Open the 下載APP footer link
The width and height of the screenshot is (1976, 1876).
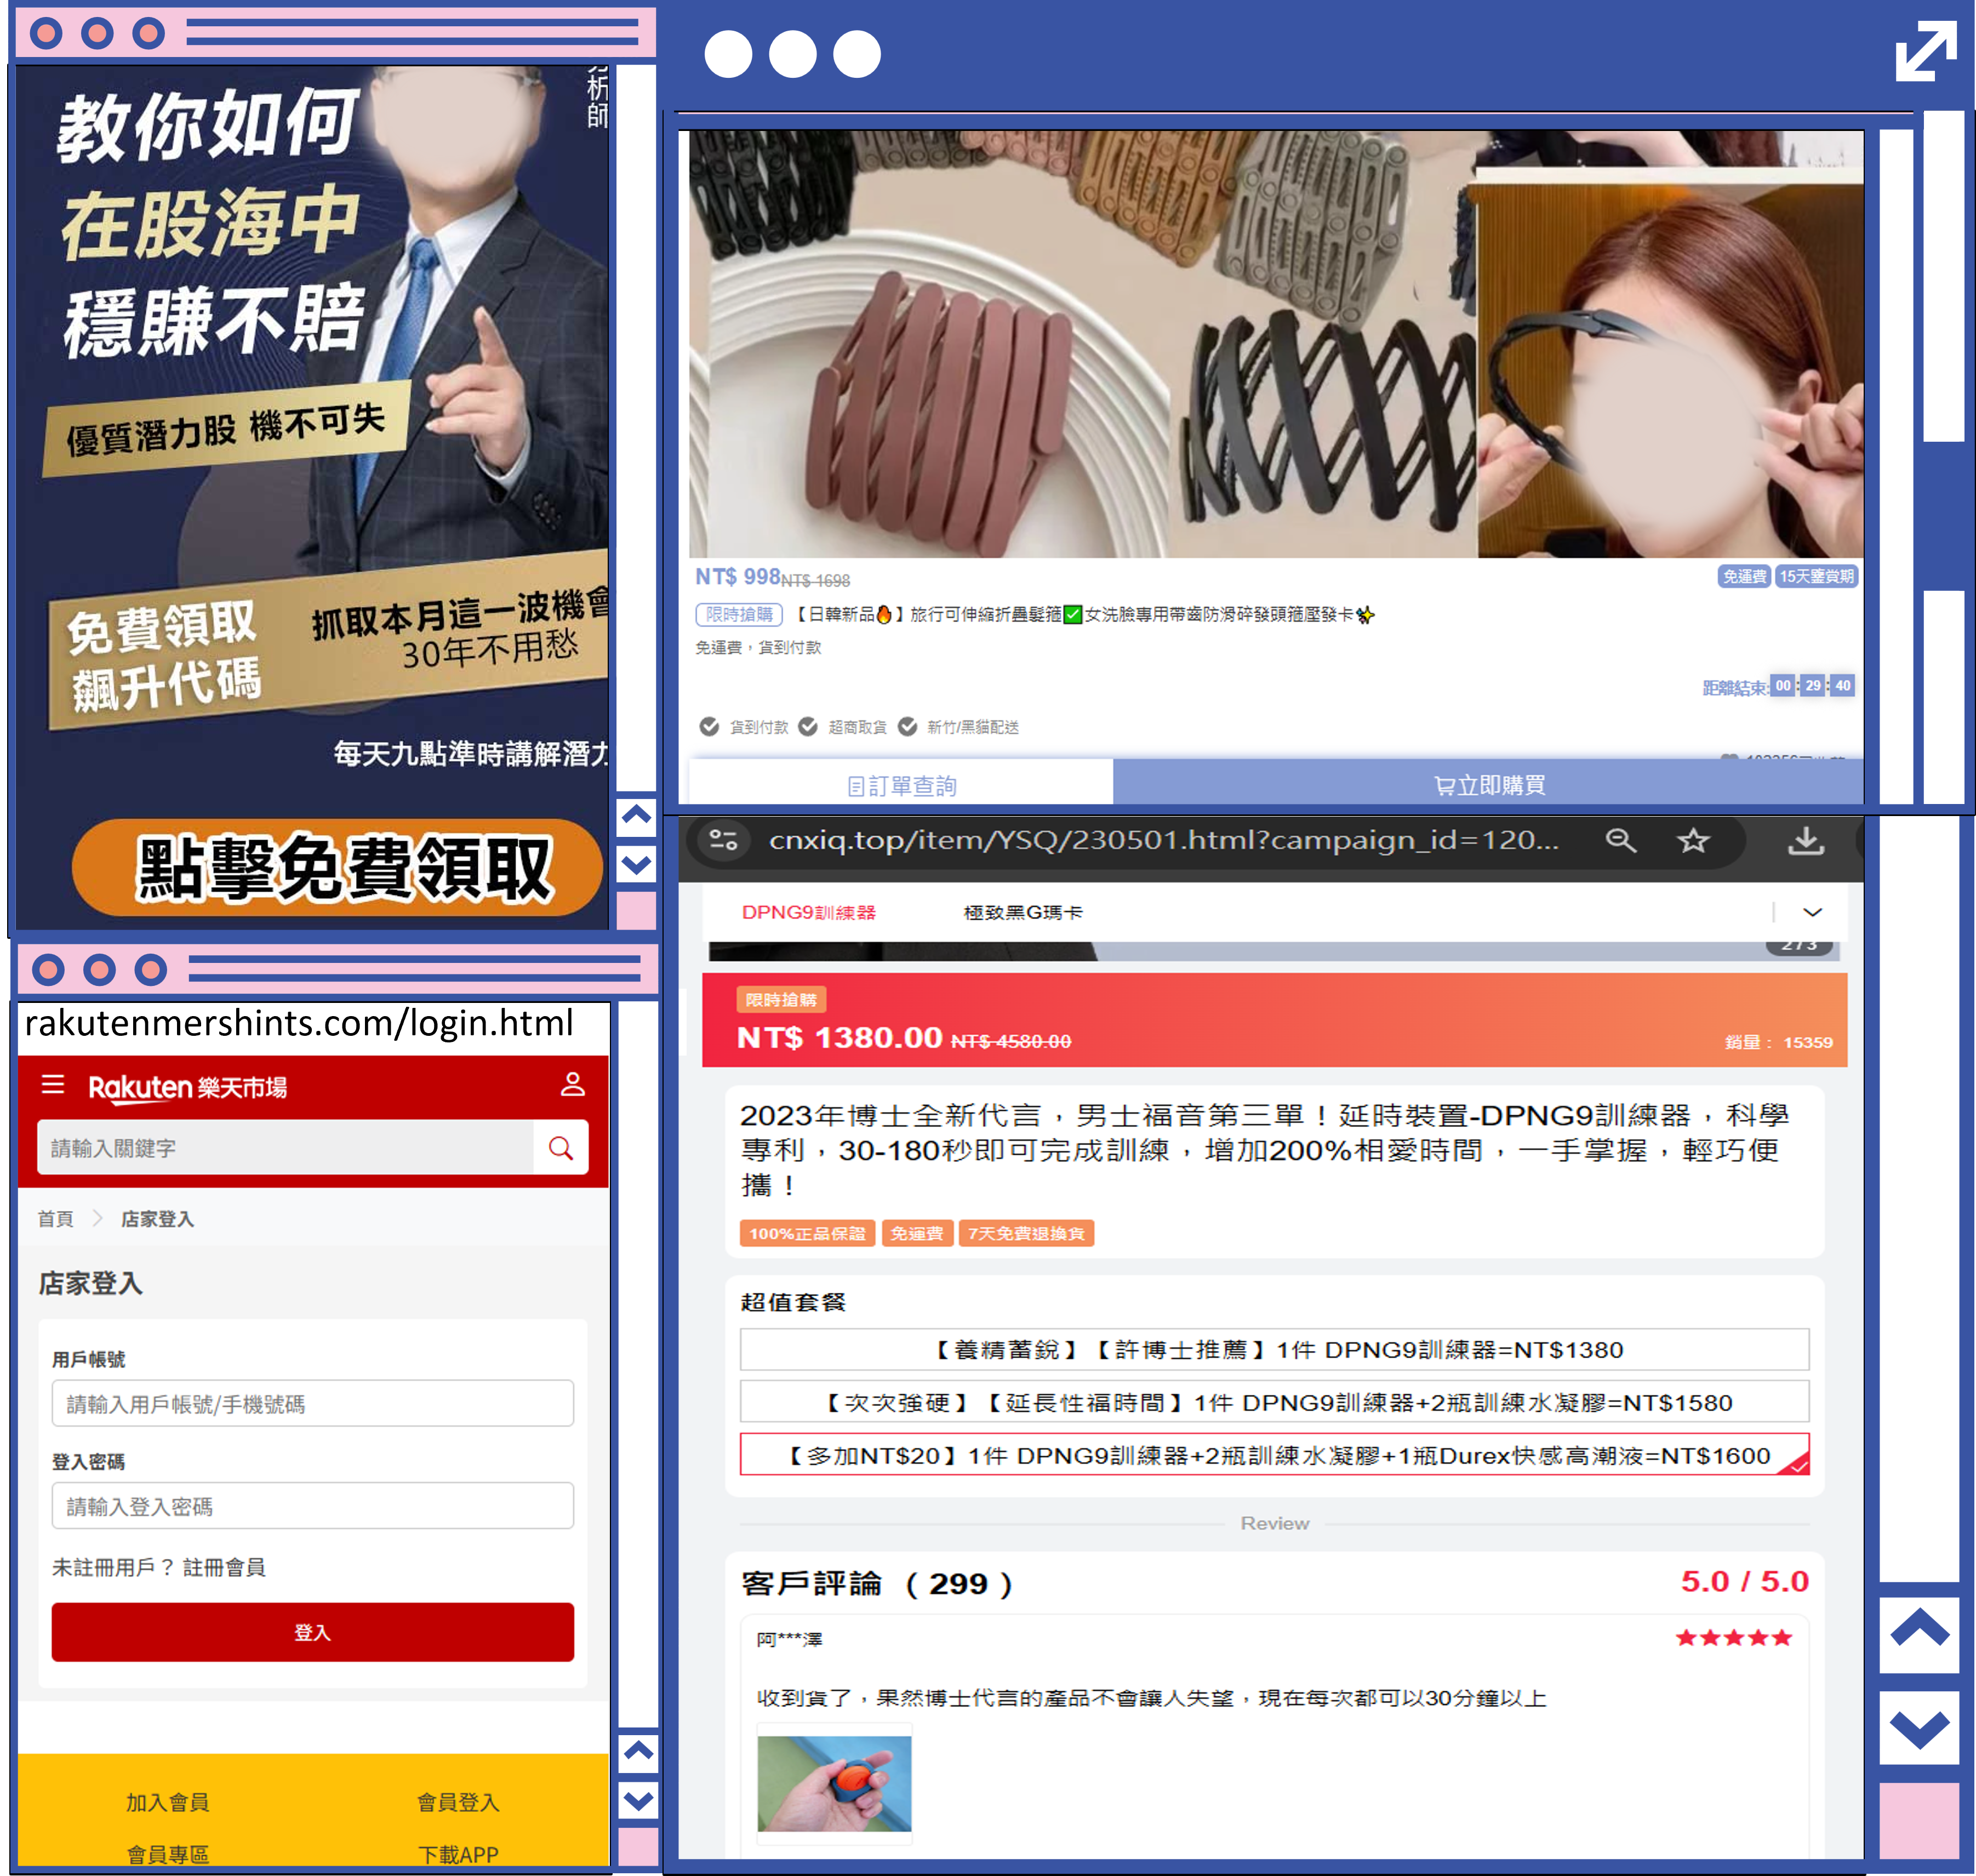(x=457, y=1854)
